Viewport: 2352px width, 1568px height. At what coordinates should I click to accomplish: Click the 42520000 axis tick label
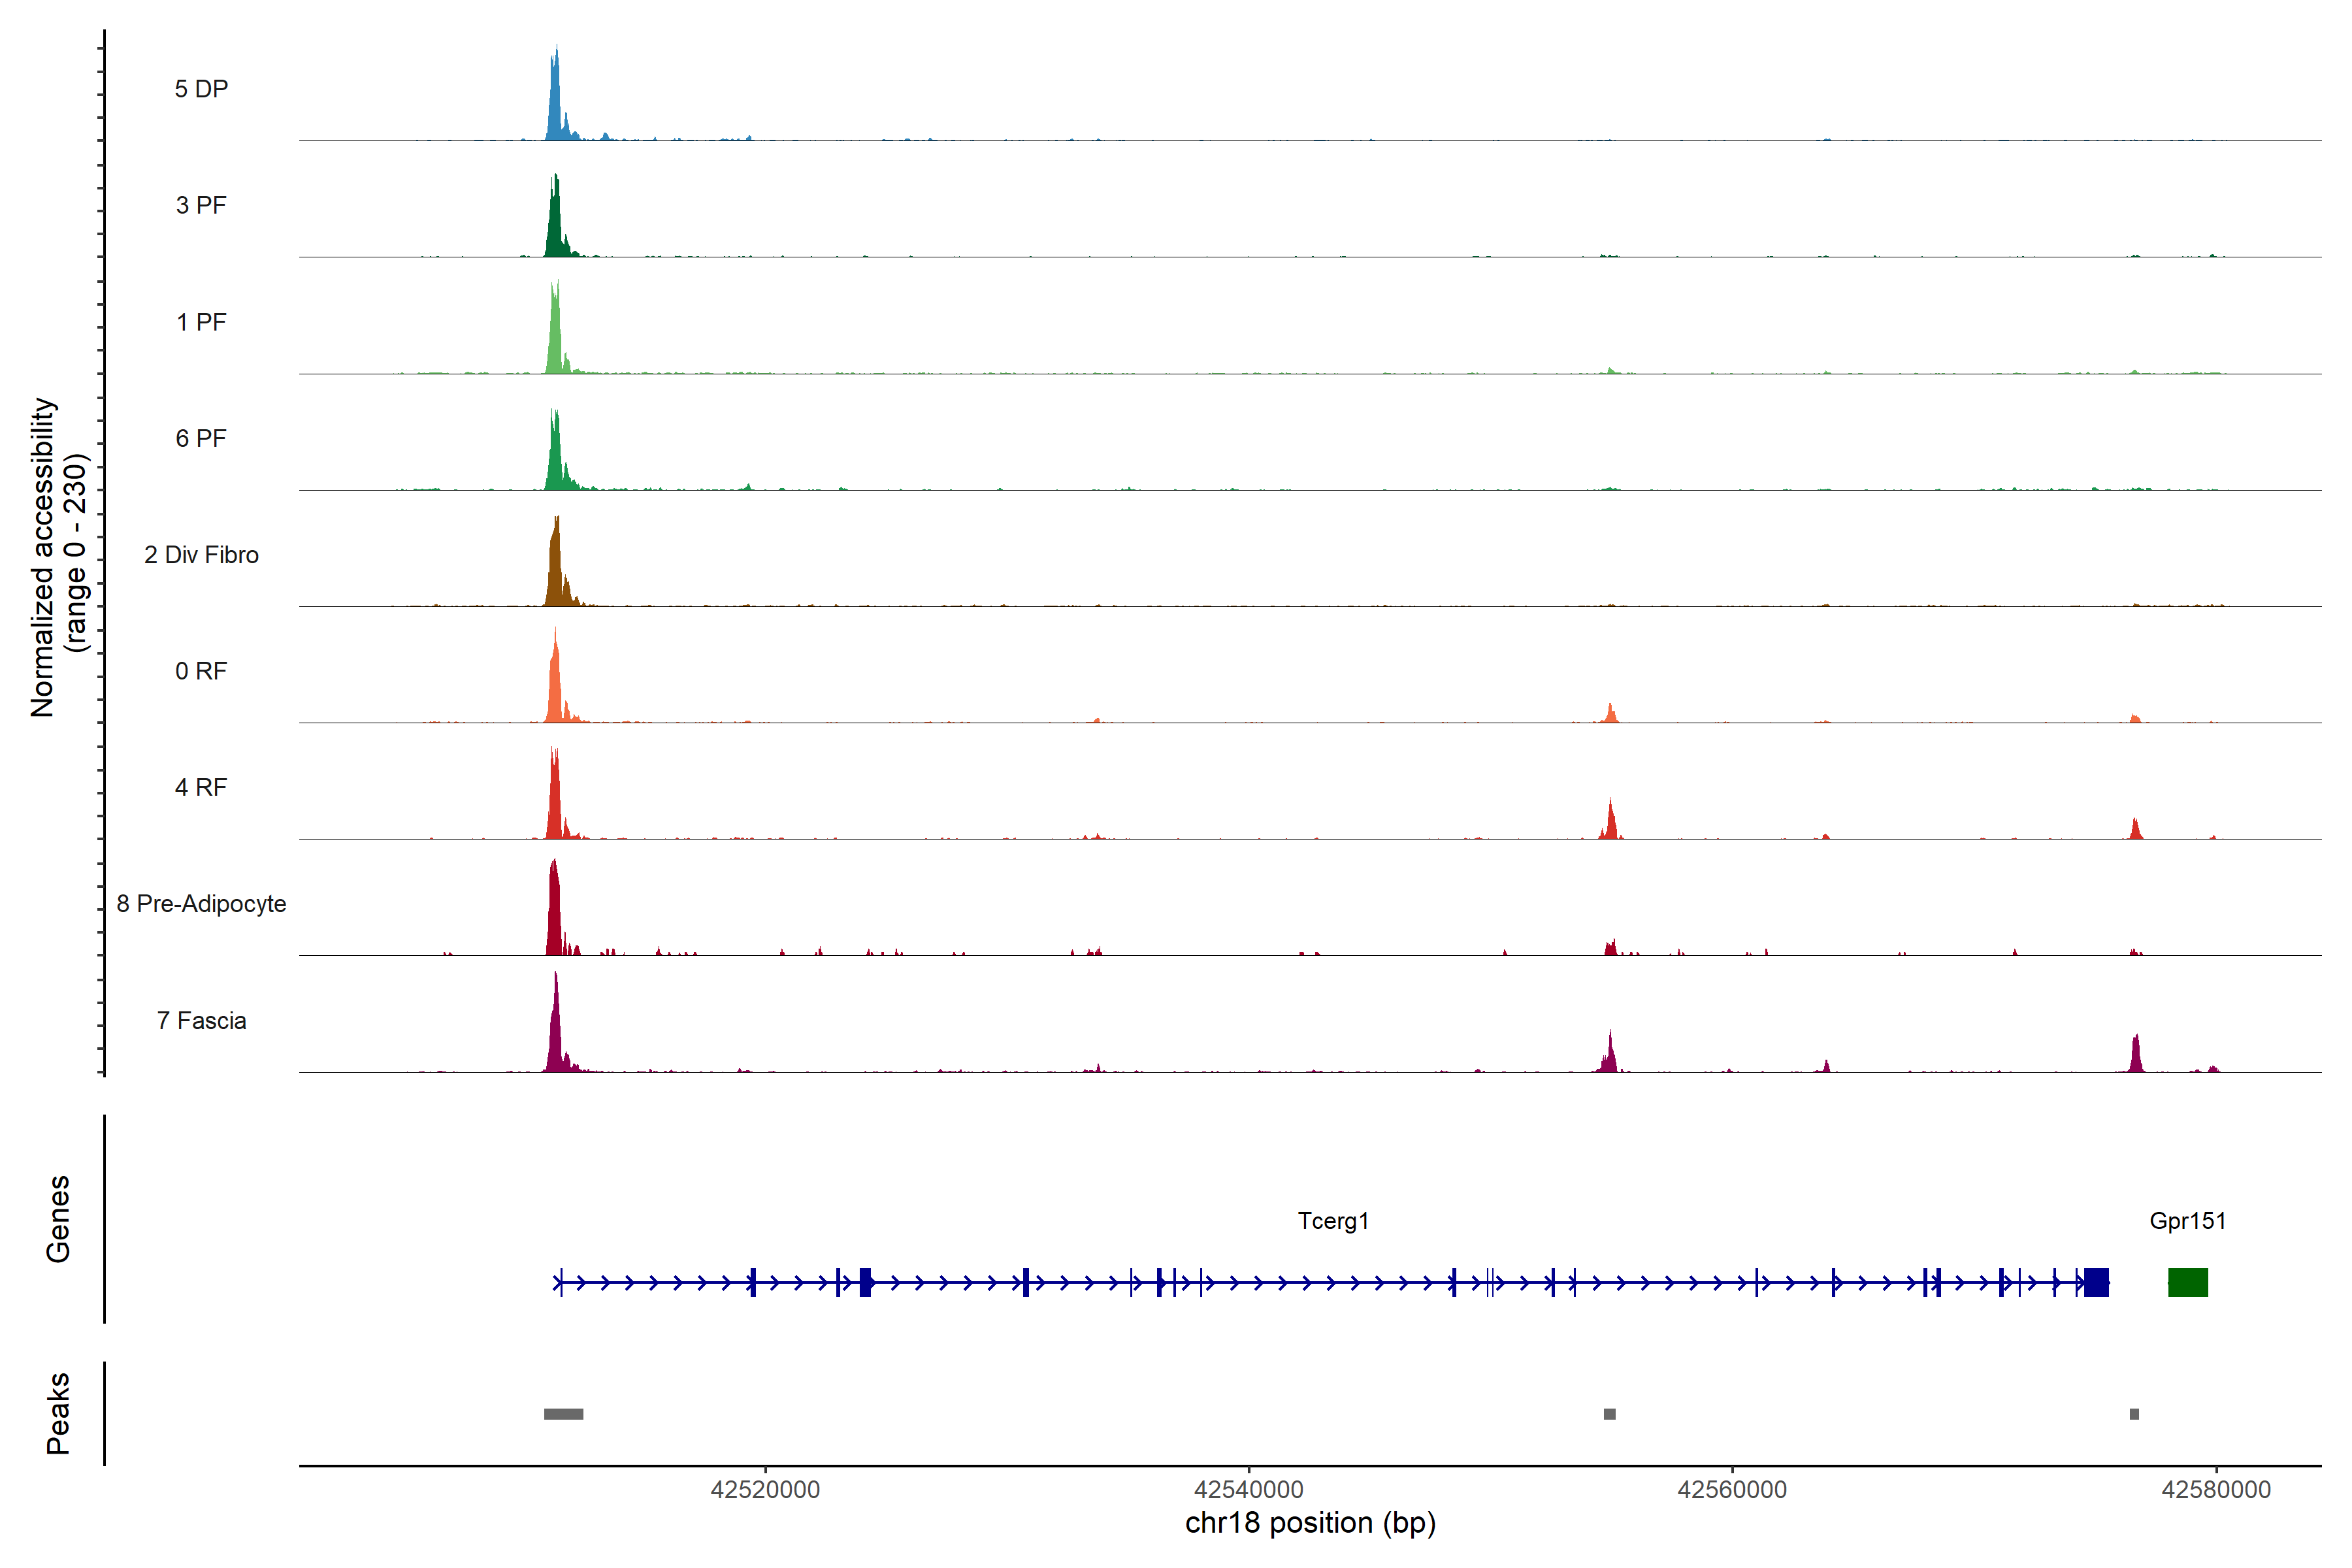pos(765,1489)
